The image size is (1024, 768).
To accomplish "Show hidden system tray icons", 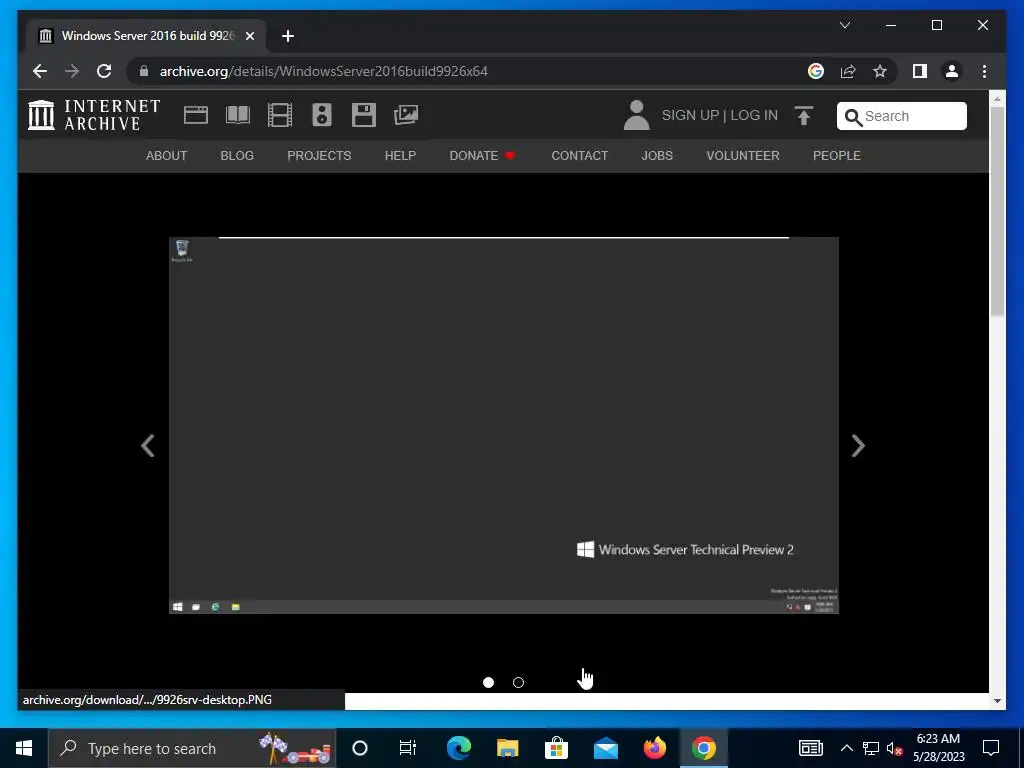I will pos(846,748).
